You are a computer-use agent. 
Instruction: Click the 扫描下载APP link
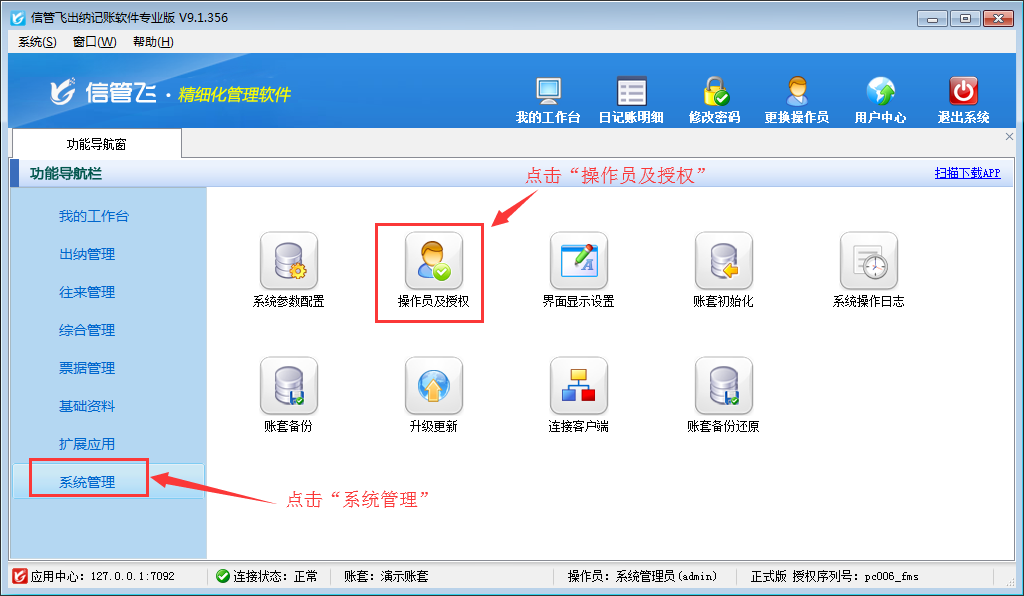coord(967,173)
